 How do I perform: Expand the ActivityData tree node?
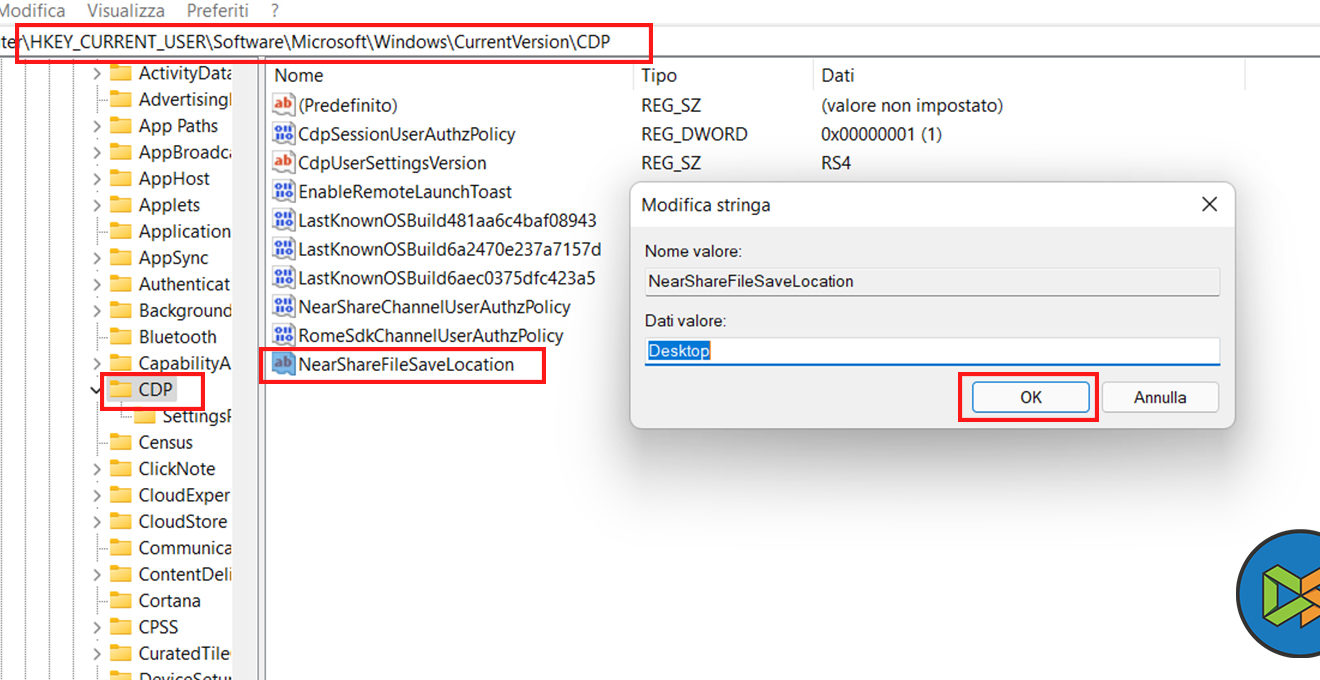97,73
